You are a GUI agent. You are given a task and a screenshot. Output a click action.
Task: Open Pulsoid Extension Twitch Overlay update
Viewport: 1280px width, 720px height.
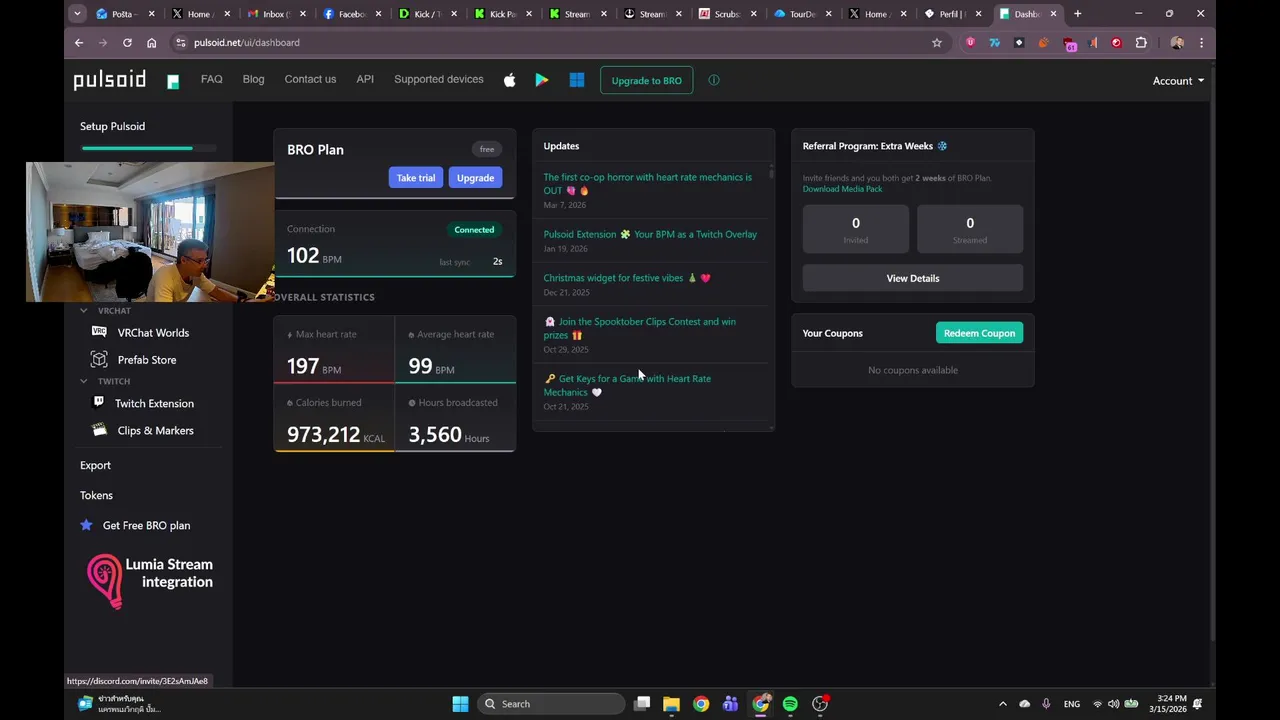[650, 234]
